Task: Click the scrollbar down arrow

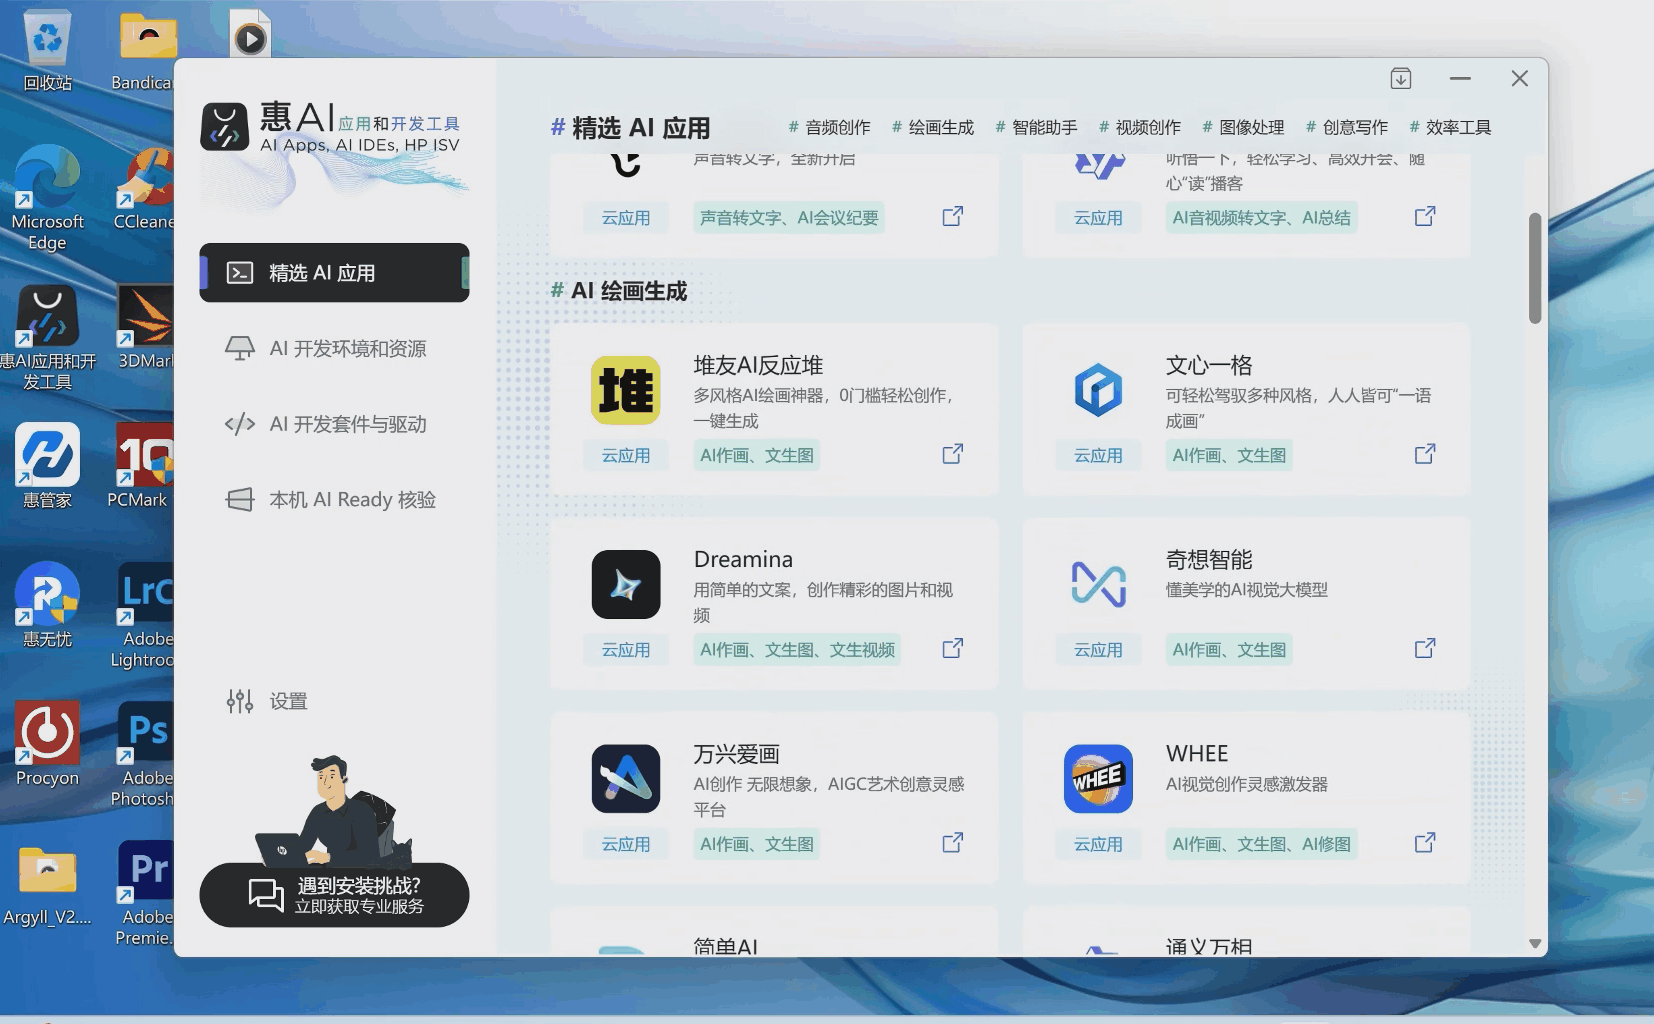Action: tap(1535, 943)
